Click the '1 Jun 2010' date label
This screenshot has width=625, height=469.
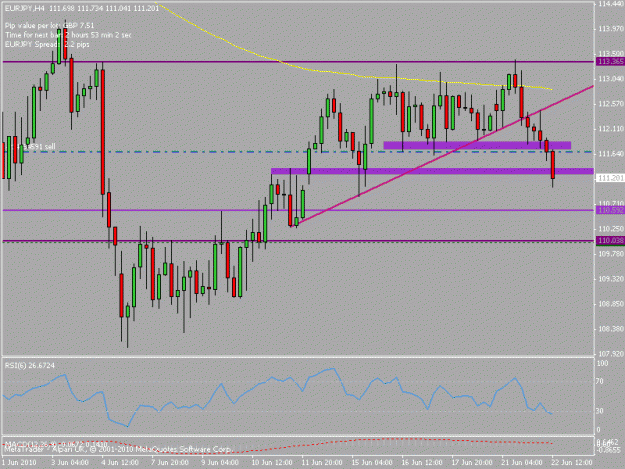[x=19, y=462]
